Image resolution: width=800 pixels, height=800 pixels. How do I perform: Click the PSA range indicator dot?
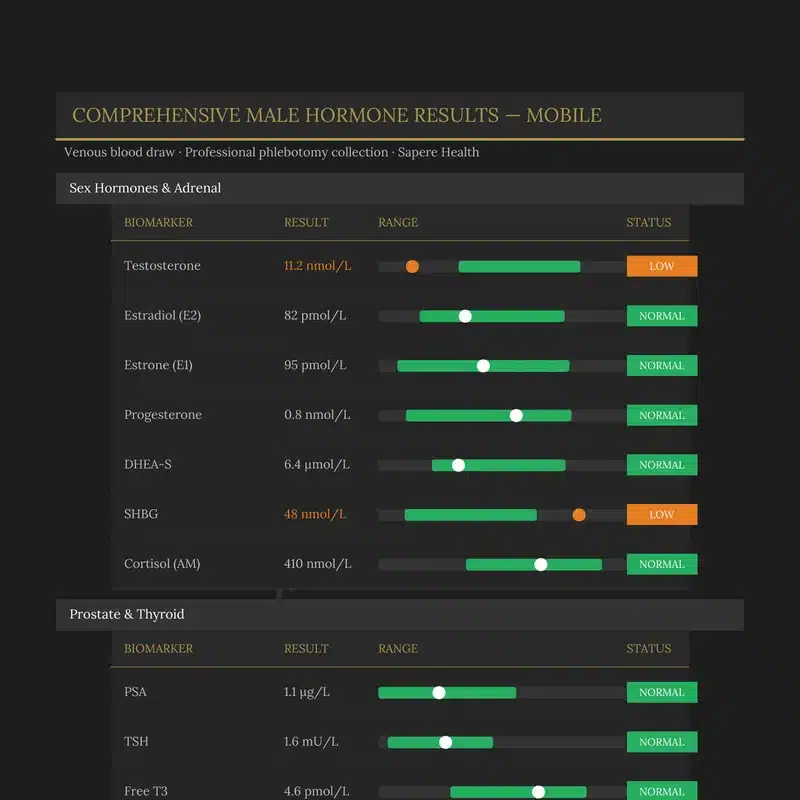click(x=439, y=692)
